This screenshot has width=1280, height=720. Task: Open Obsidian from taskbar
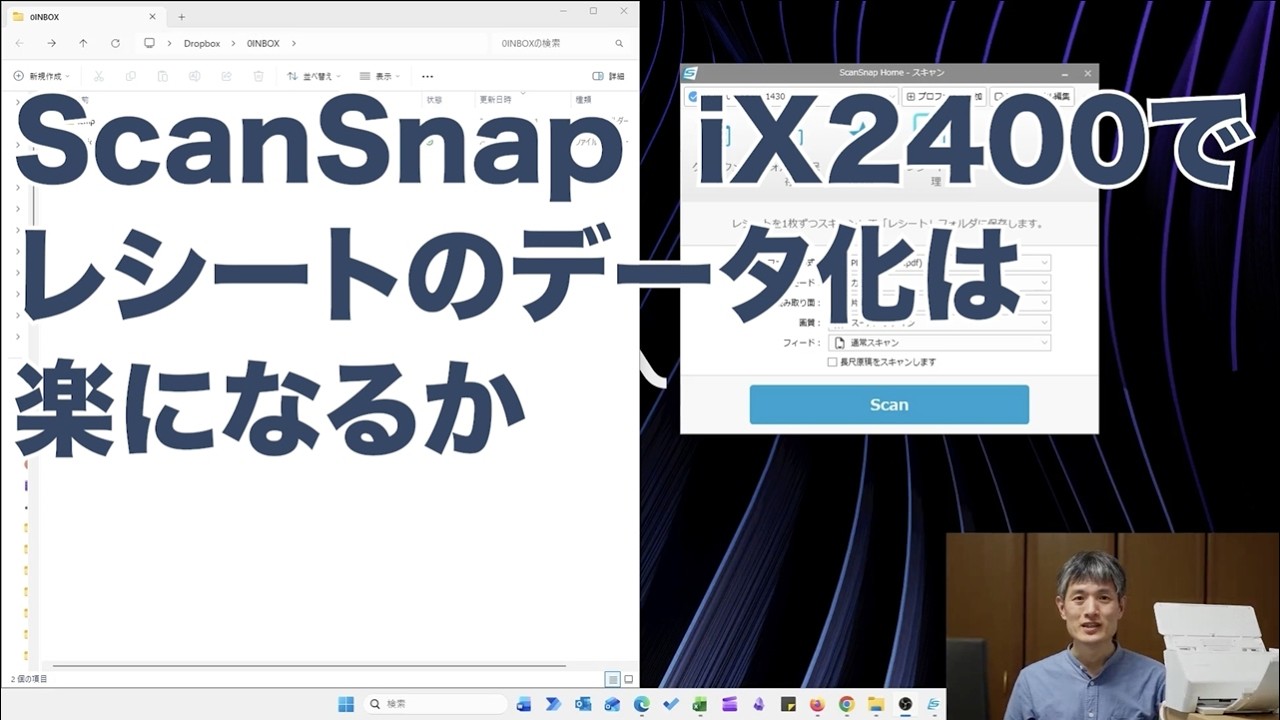click(759, 704)
